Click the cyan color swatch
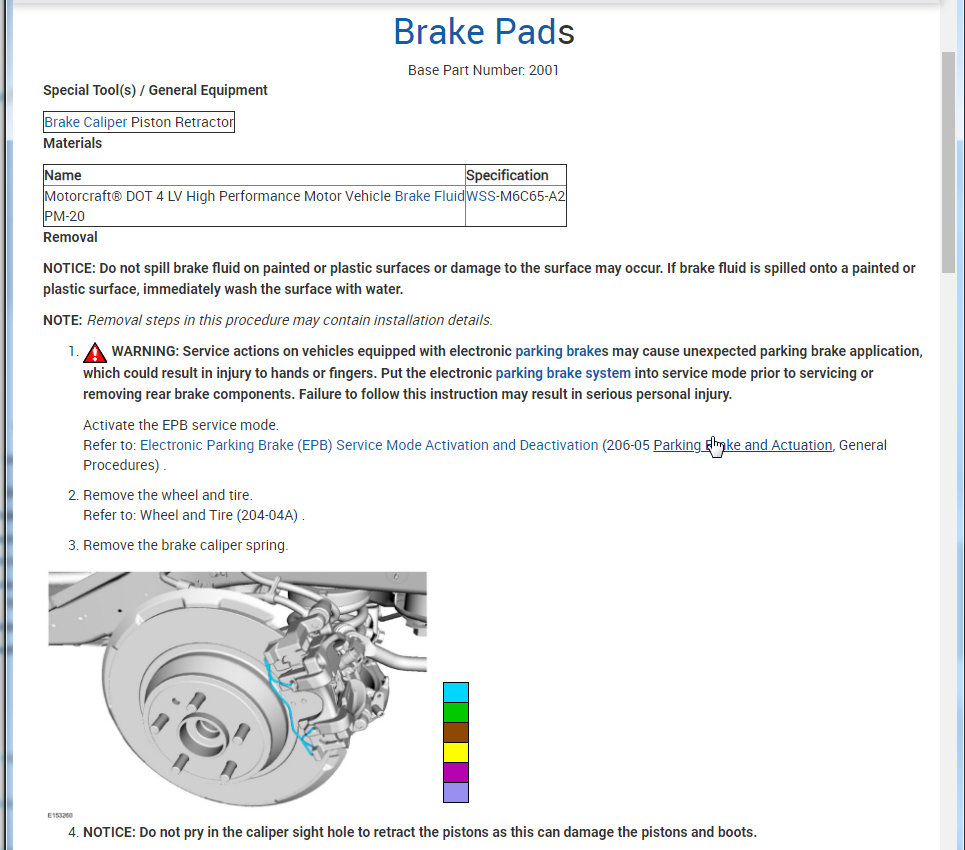Viewport: 965px width, 850px height. point(456,692)
